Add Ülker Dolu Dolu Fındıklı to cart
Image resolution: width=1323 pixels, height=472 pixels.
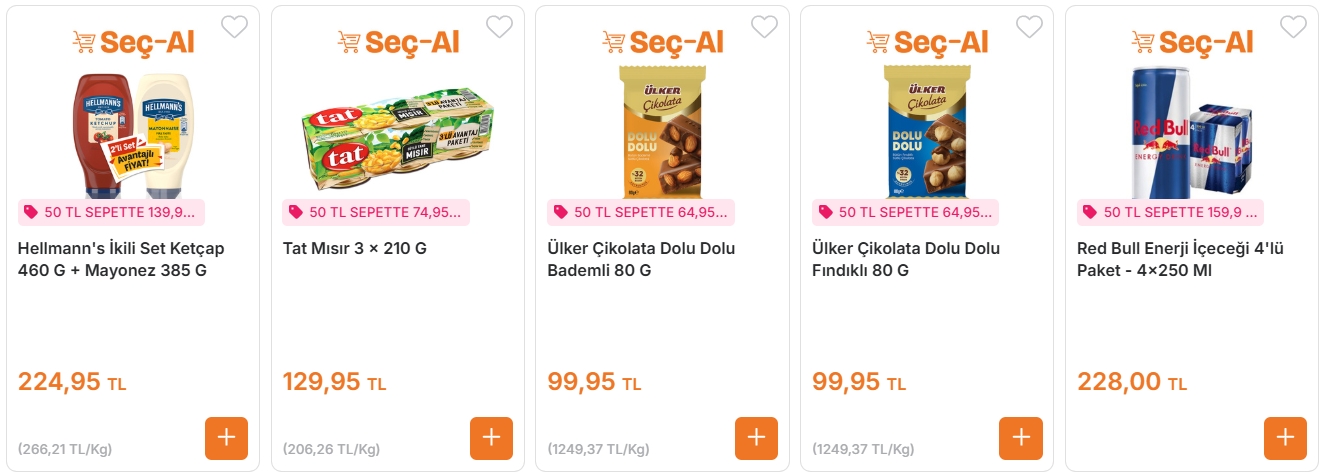coord(1020,438)
